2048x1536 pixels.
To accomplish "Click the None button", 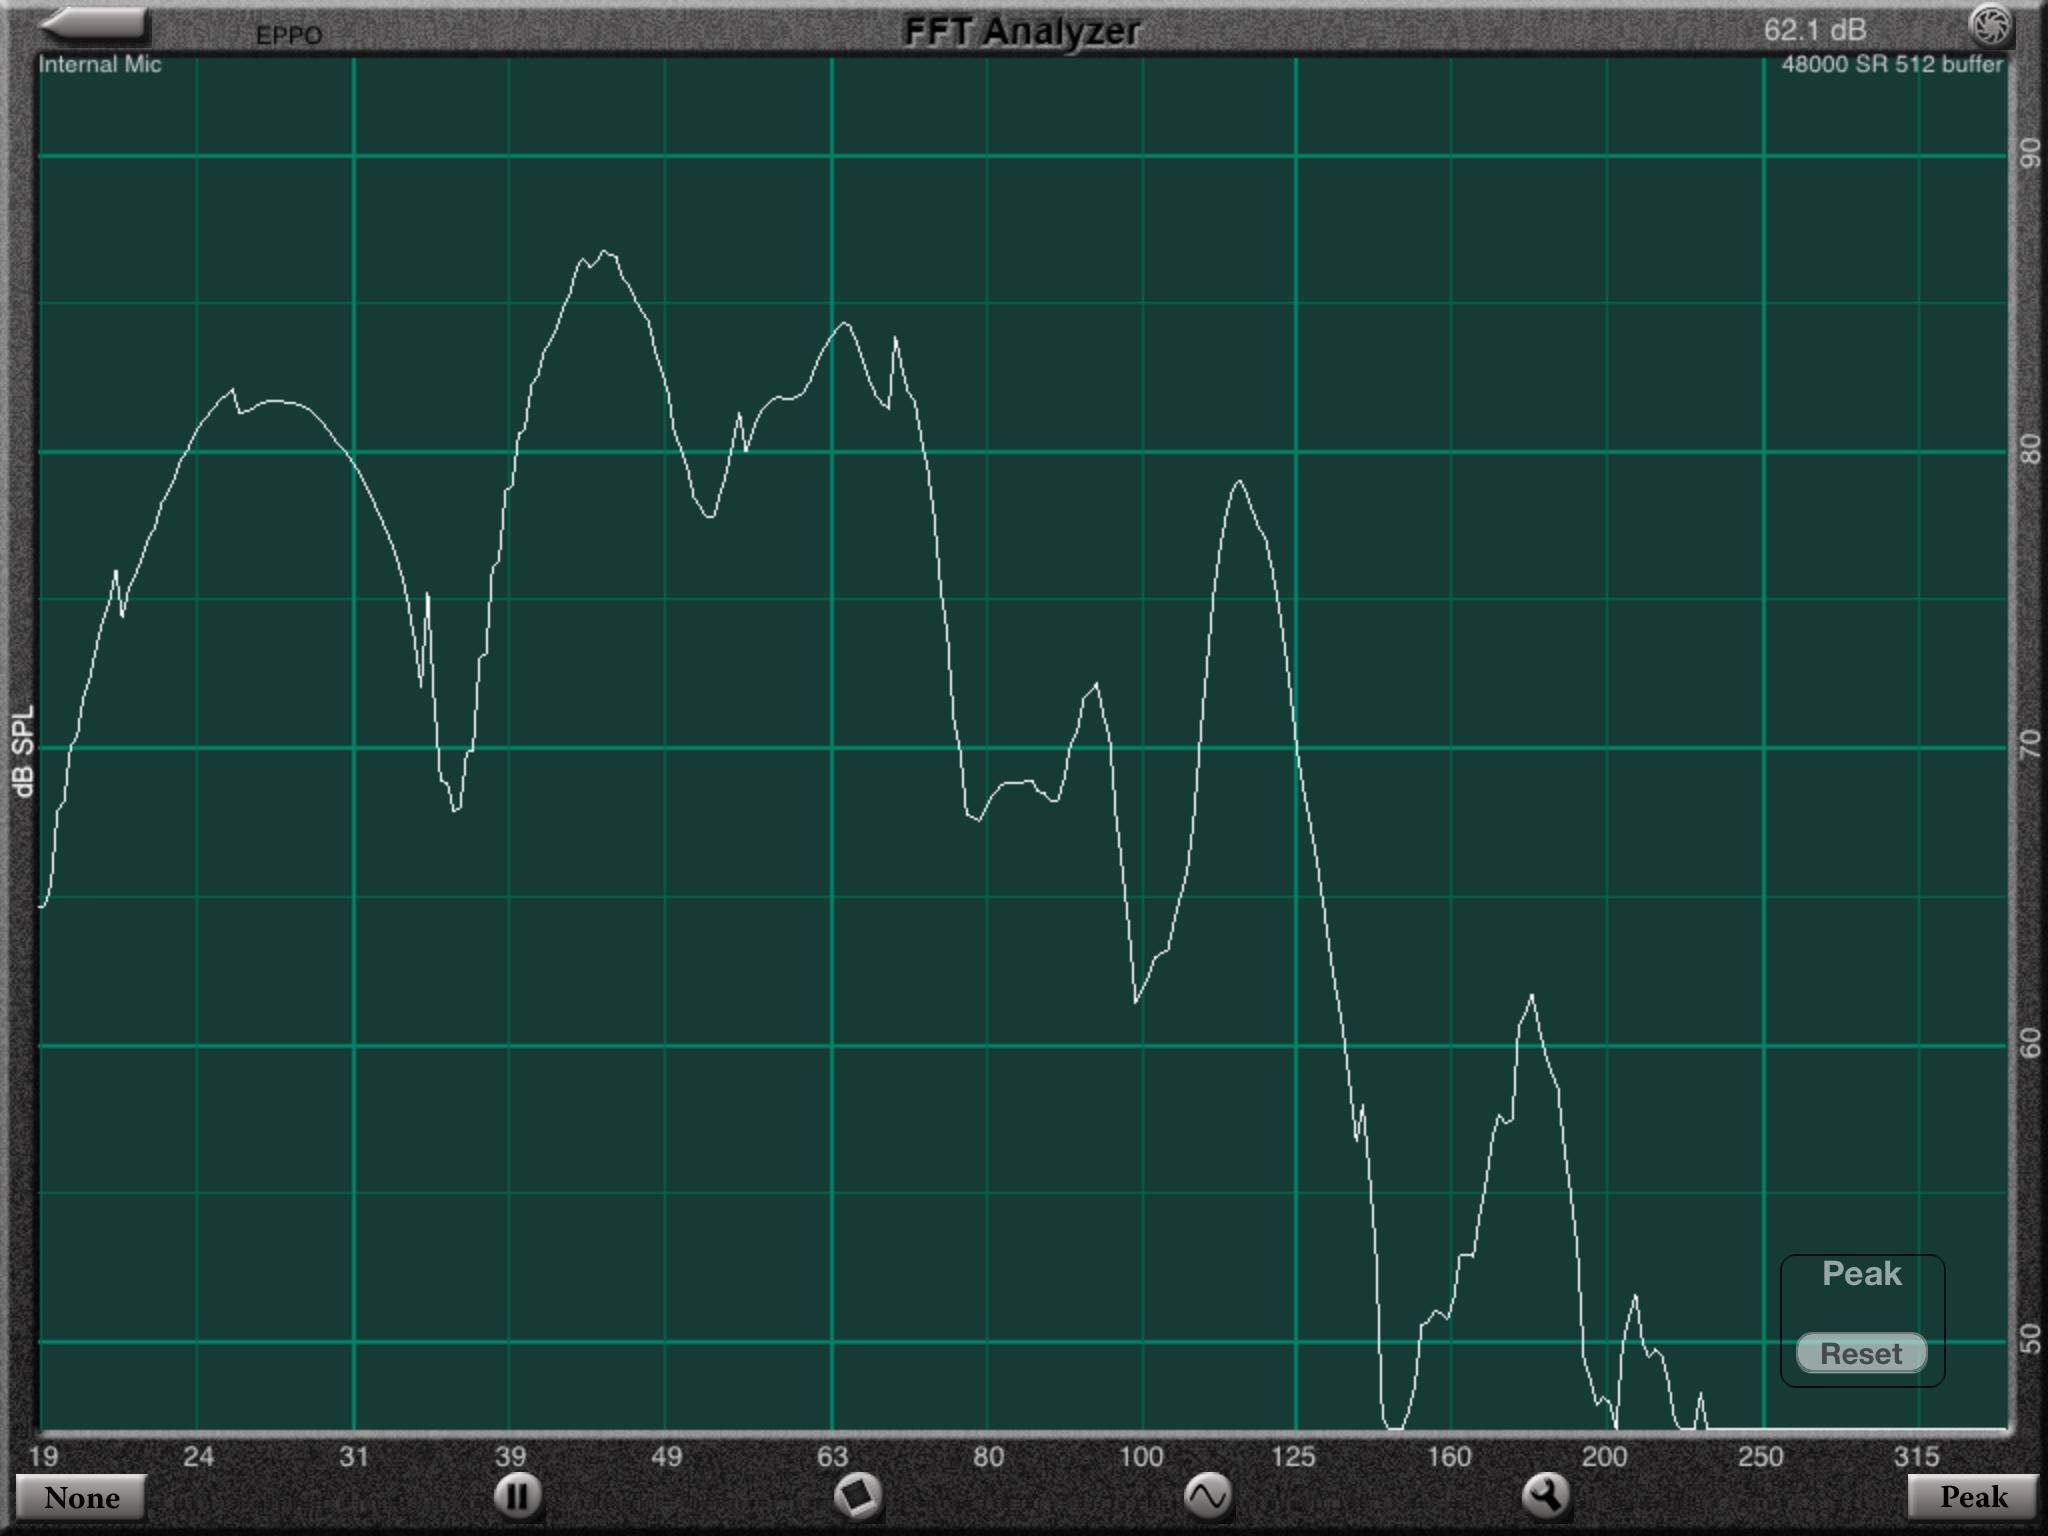I will 81,1497.
